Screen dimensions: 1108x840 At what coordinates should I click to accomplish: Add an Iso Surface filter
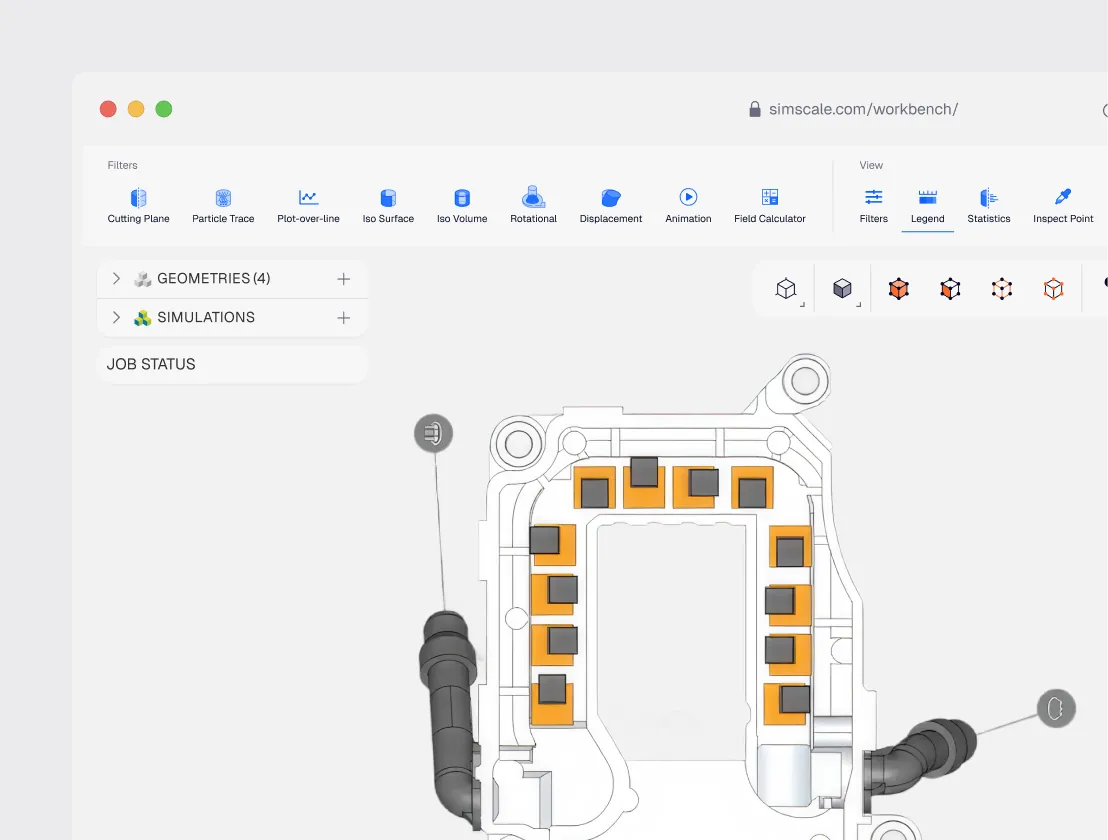point(388,206)
